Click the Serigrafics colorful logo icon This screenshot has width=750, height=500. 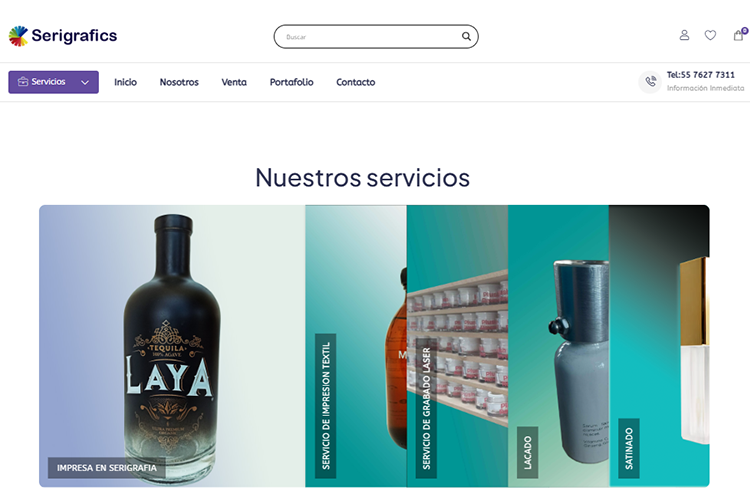click(18, 36)
